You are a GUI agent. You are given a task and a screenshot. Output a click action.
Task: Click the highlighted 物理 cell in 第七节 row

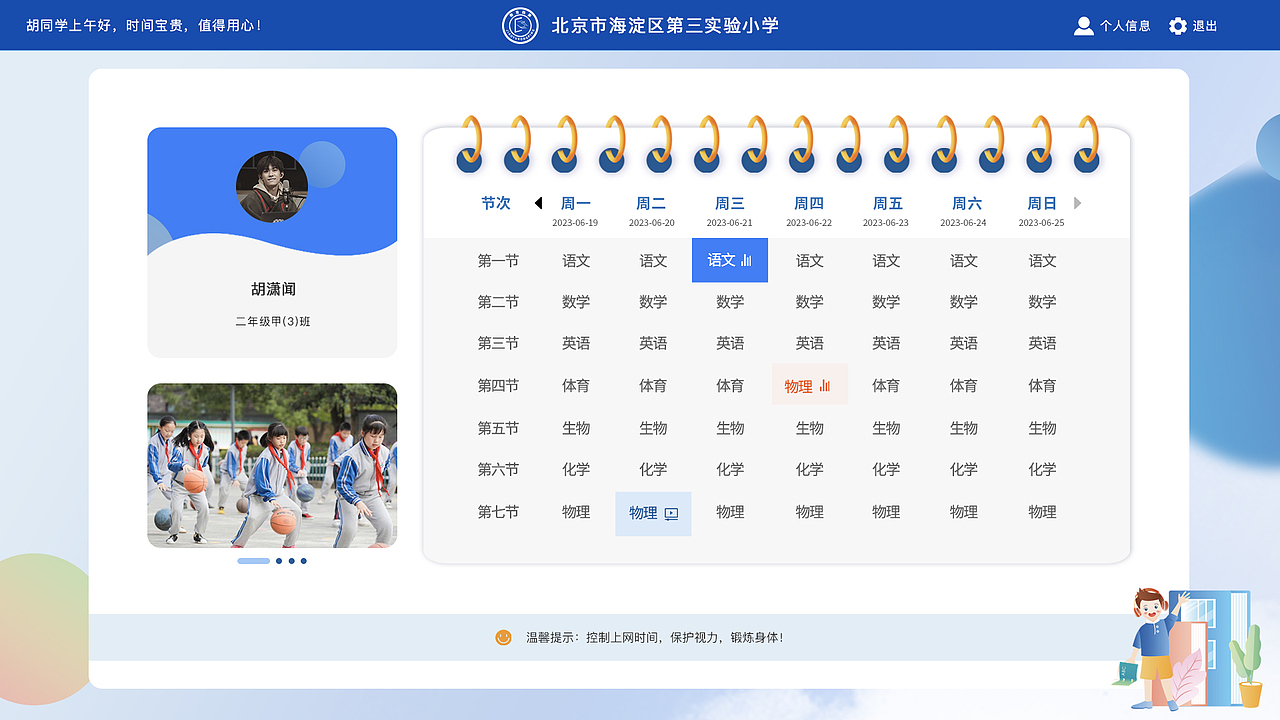pyautogui.click(x=653, y=513)
